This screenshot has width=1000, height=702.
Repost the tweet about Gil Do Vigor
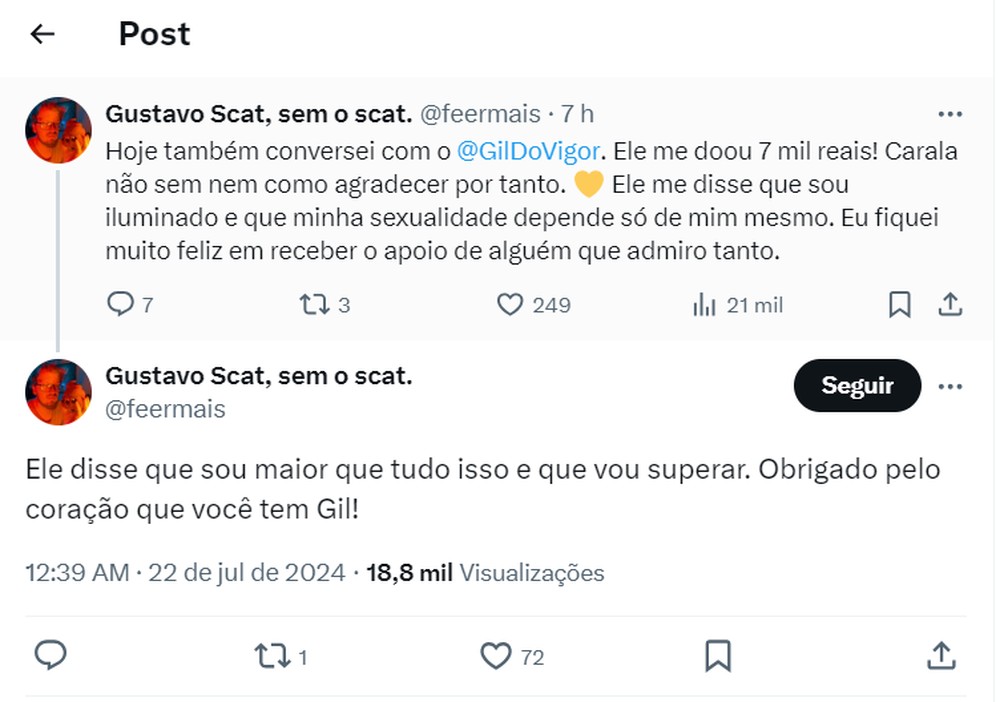313,304
